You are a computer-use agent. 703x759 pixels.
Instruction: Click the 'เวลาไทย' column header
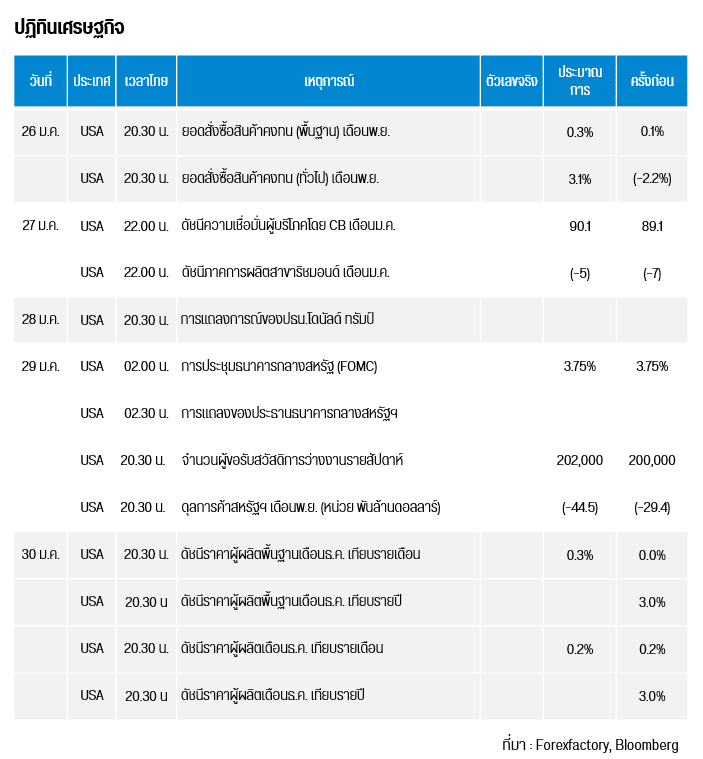146,81
